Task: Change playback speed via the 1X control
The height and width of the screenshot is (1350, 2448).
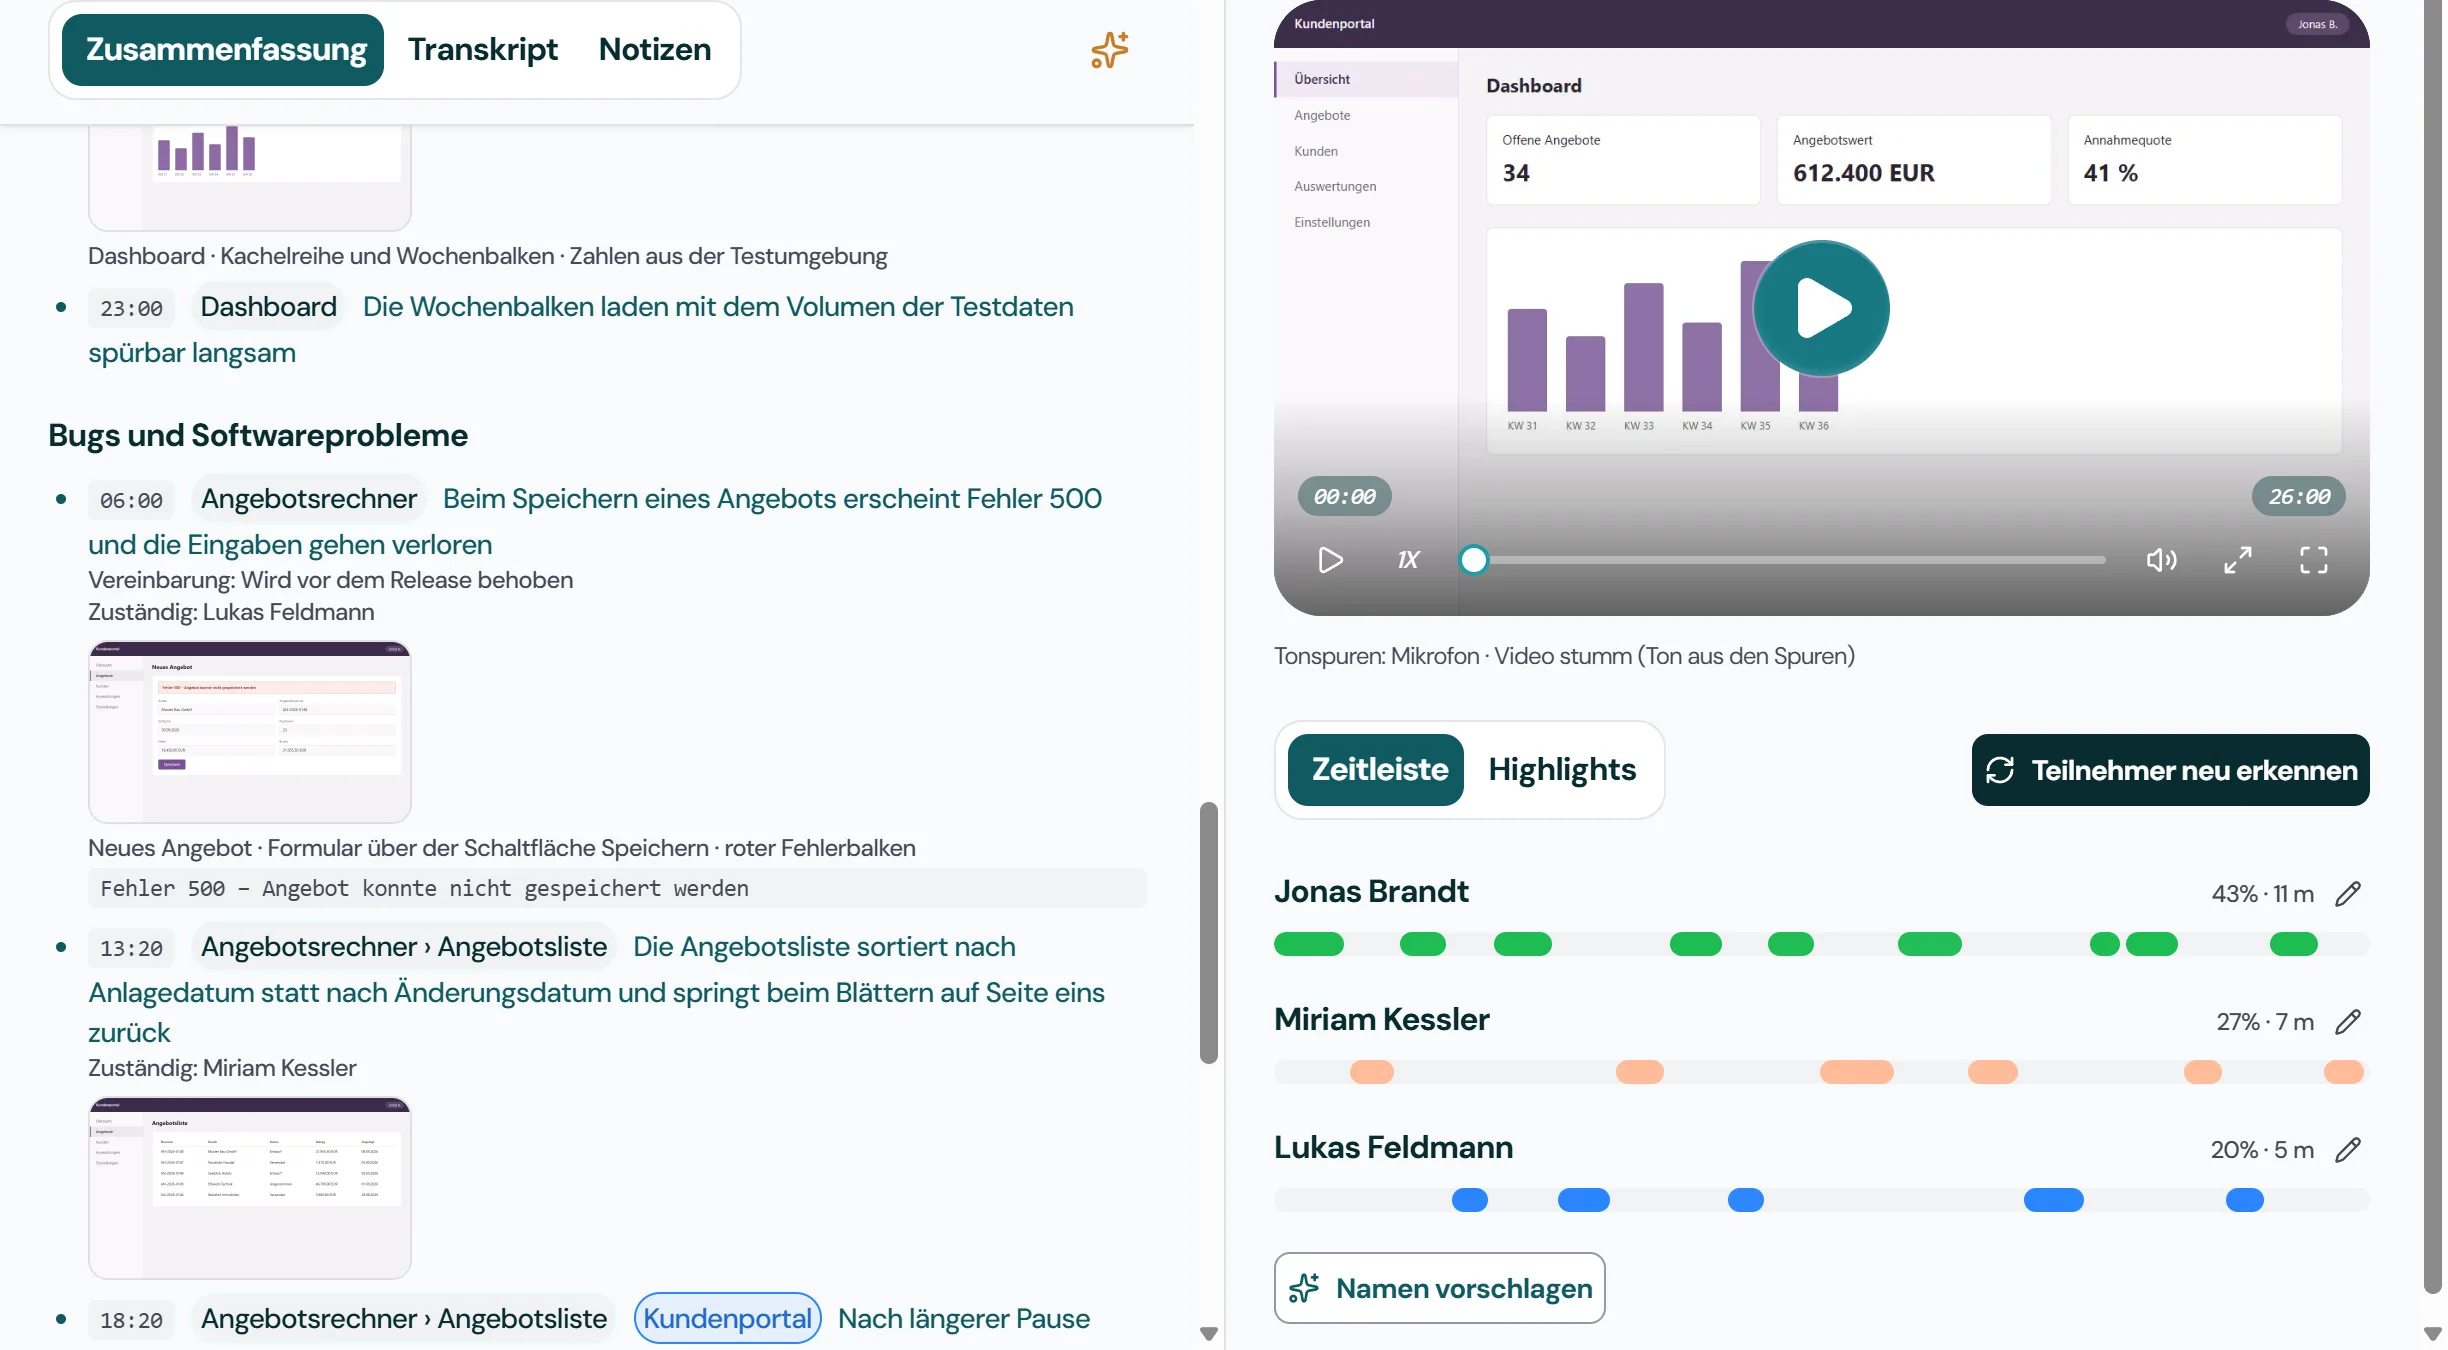Action: click(x=1408, y=560)
